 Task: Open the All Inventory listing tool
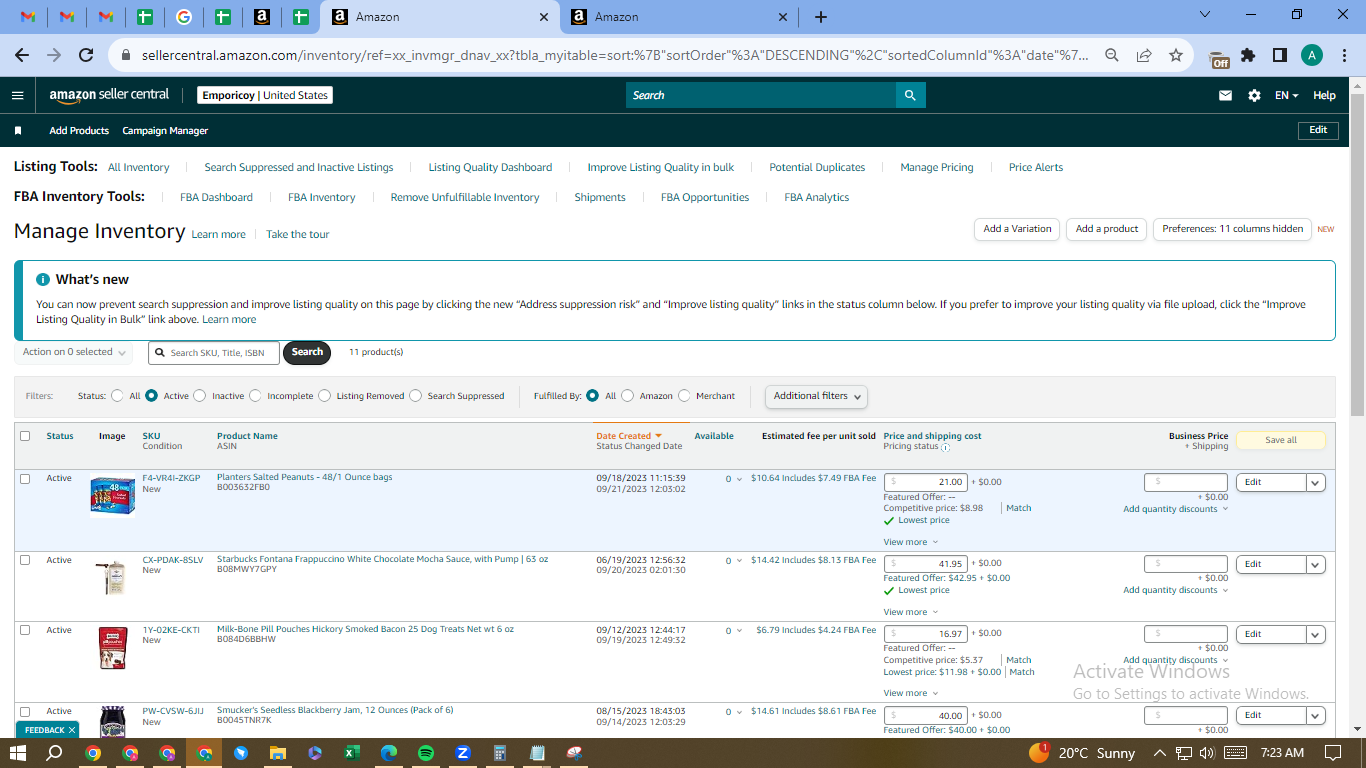pyautogui.click(x=138, y=168)
